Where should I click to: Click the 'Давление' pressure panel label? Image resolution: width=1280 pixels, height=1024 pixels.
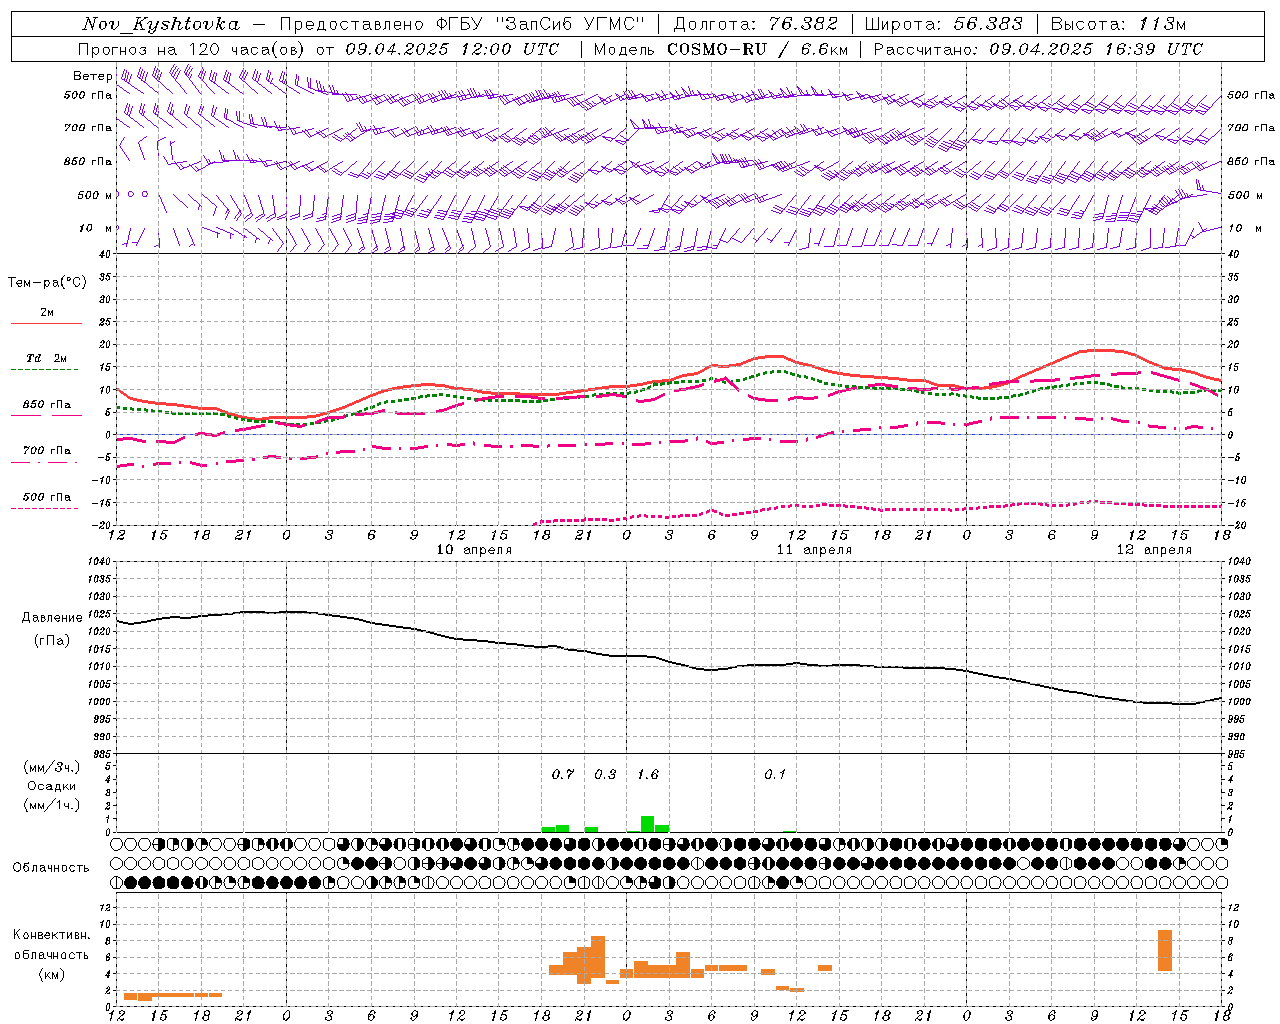coord(52,618)
